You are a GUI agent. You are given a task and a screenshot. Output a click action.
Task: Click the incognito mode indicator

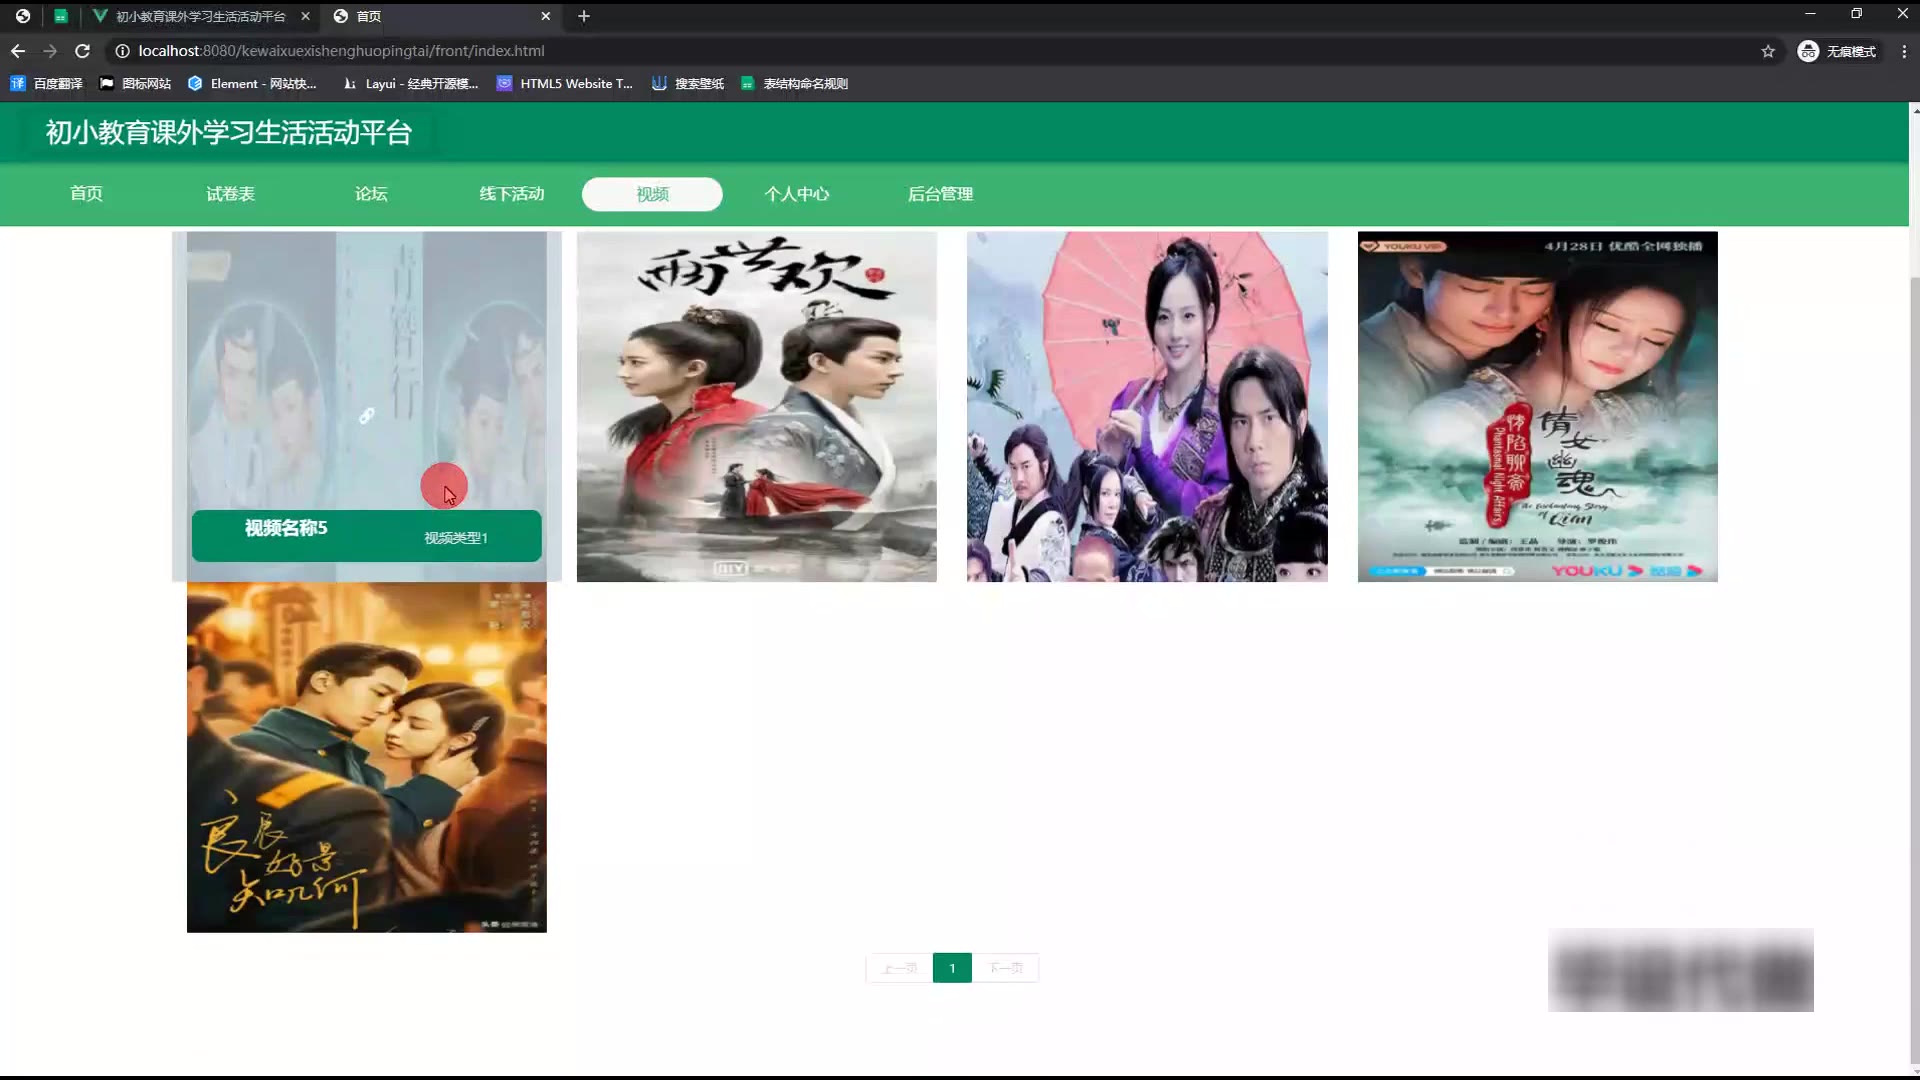[x=1837, y=51]
